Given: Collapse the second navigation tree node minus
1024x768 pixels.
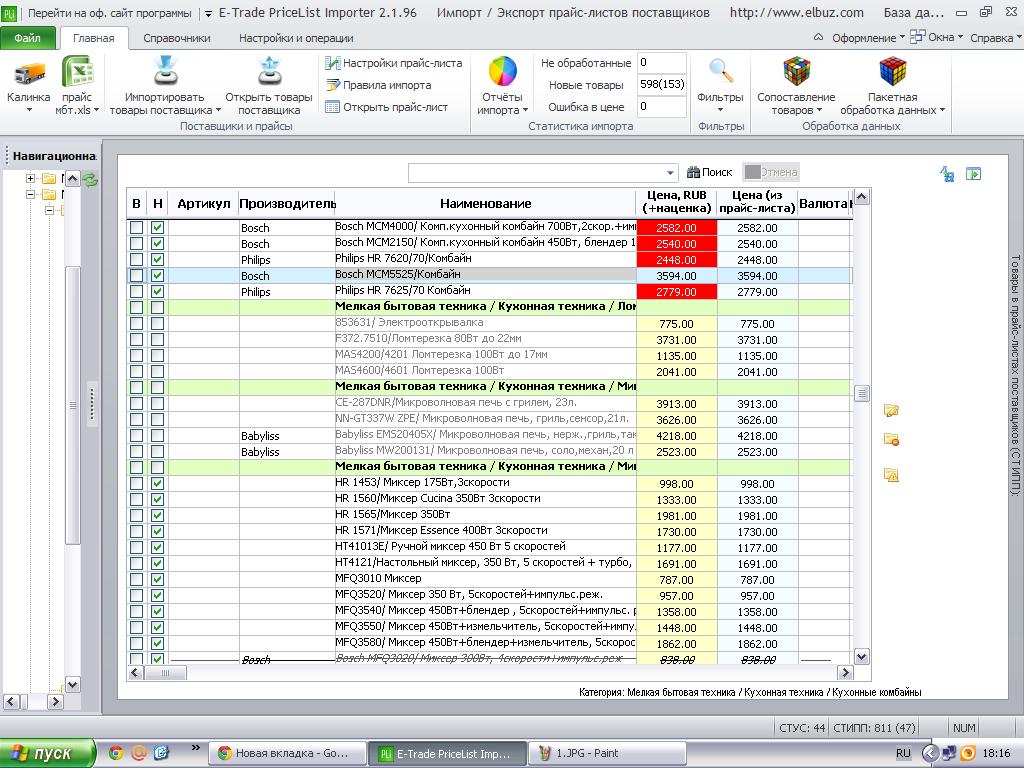Looking at the screenshot, I should [x=30, y=194].
